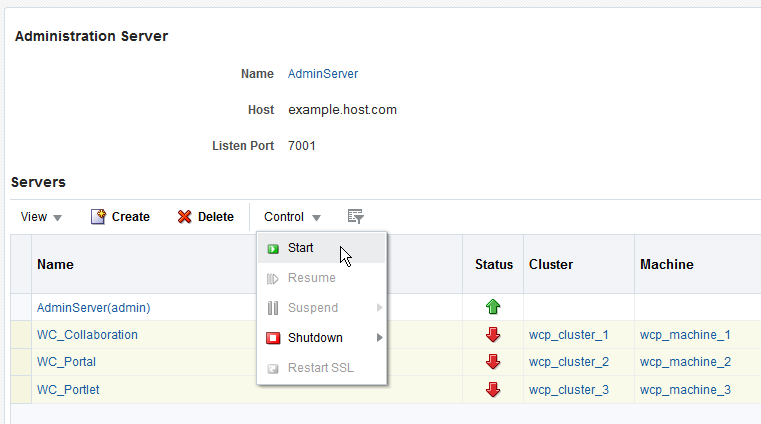Open the wcp_cluster_2 link
Image resolution: width=761 pixels, height=424 pixels.
click(569, 362)
